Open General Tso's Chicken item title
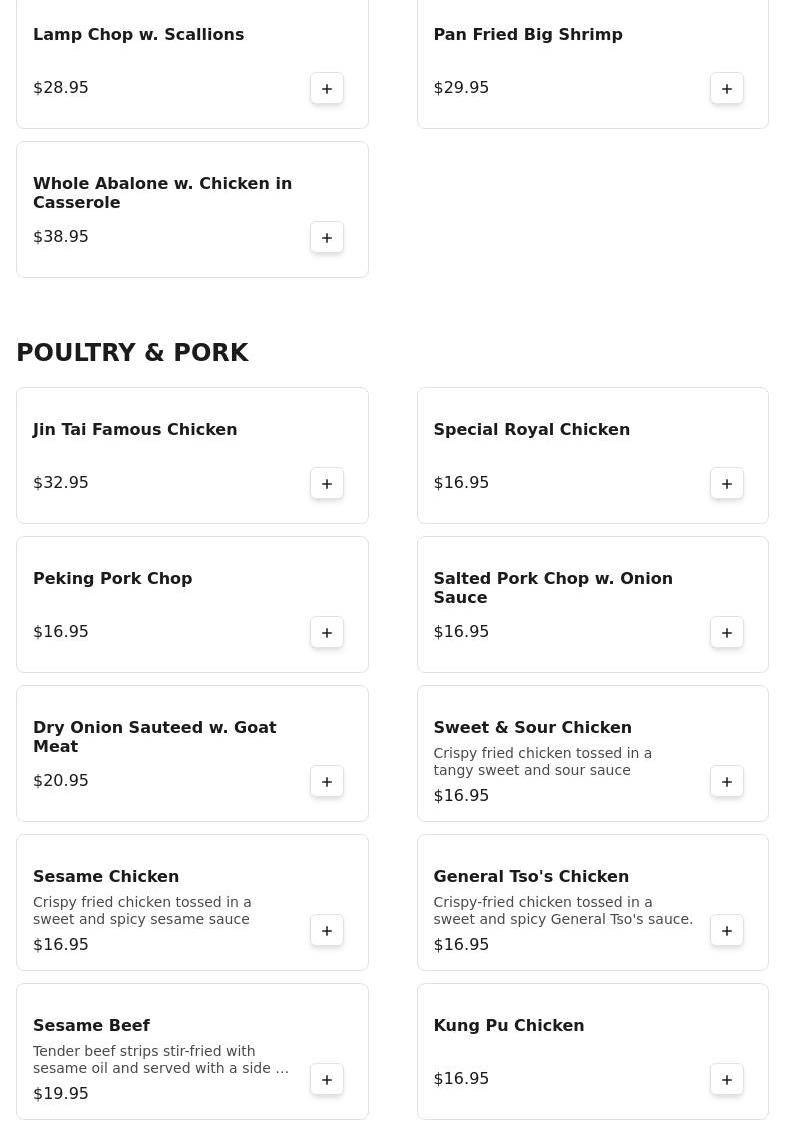This screenshot has height=1123, width=785. click(531, 876)
